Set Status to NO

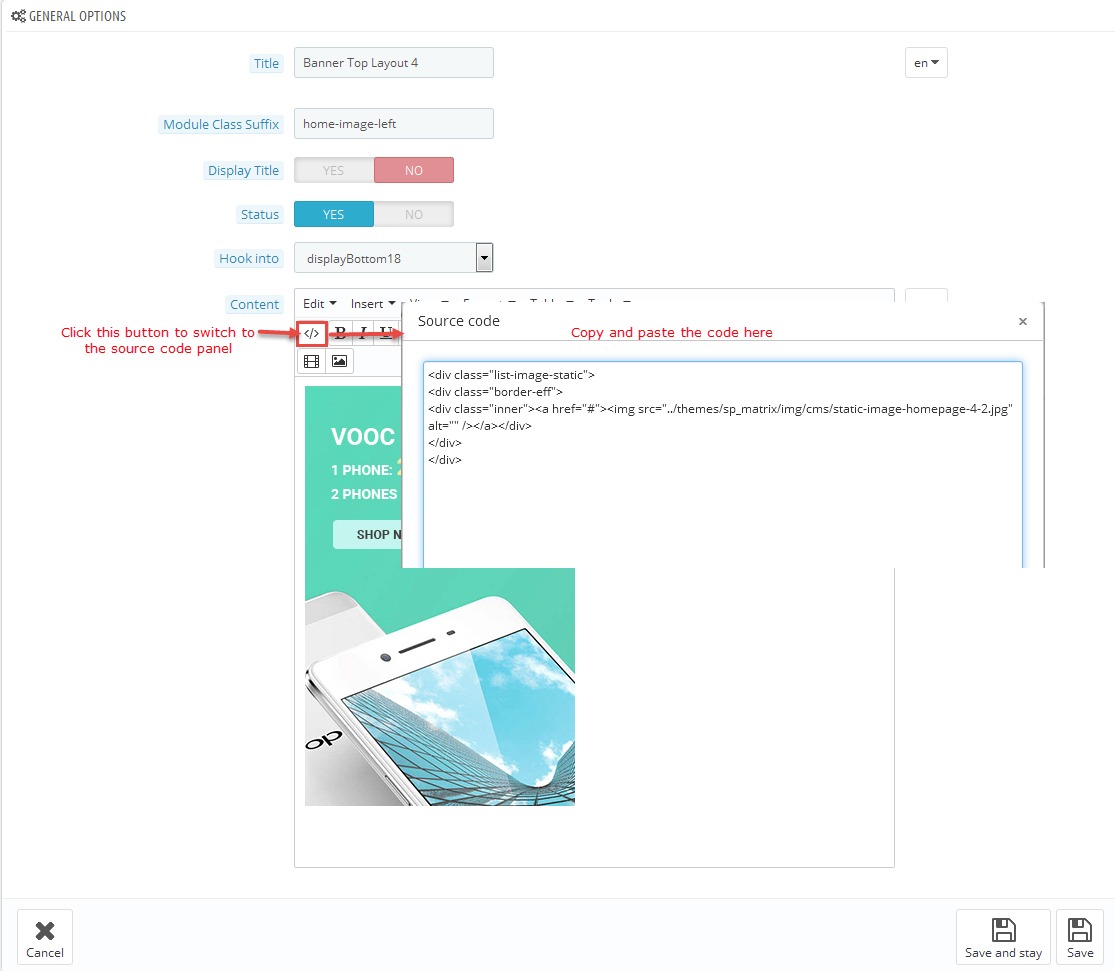click(414, 214)
